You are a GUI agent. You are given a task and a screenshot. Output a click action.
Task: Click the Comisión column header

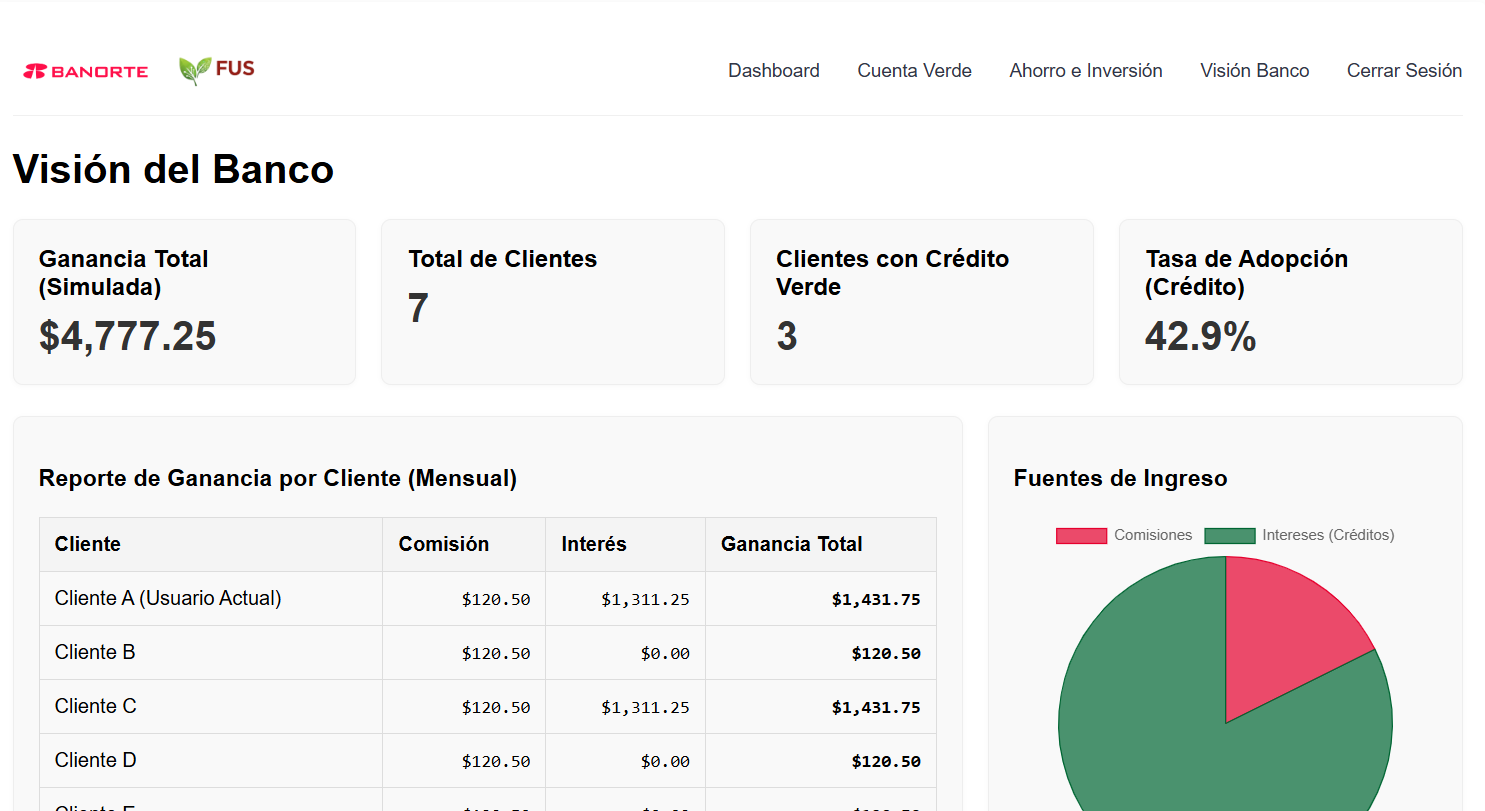(x=464, y=544)
